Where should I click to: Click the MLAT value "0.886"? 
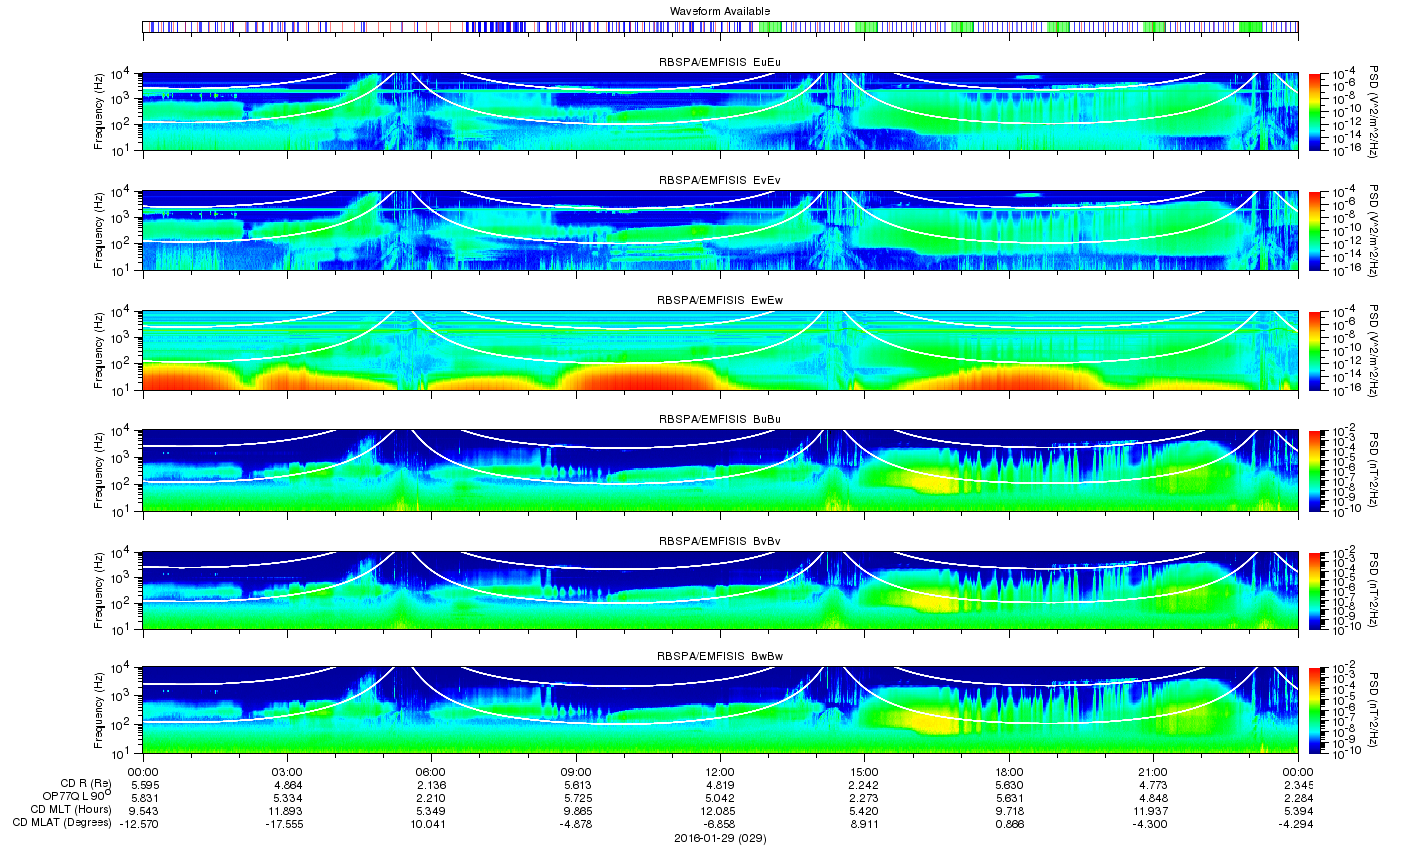(1009, 824)
